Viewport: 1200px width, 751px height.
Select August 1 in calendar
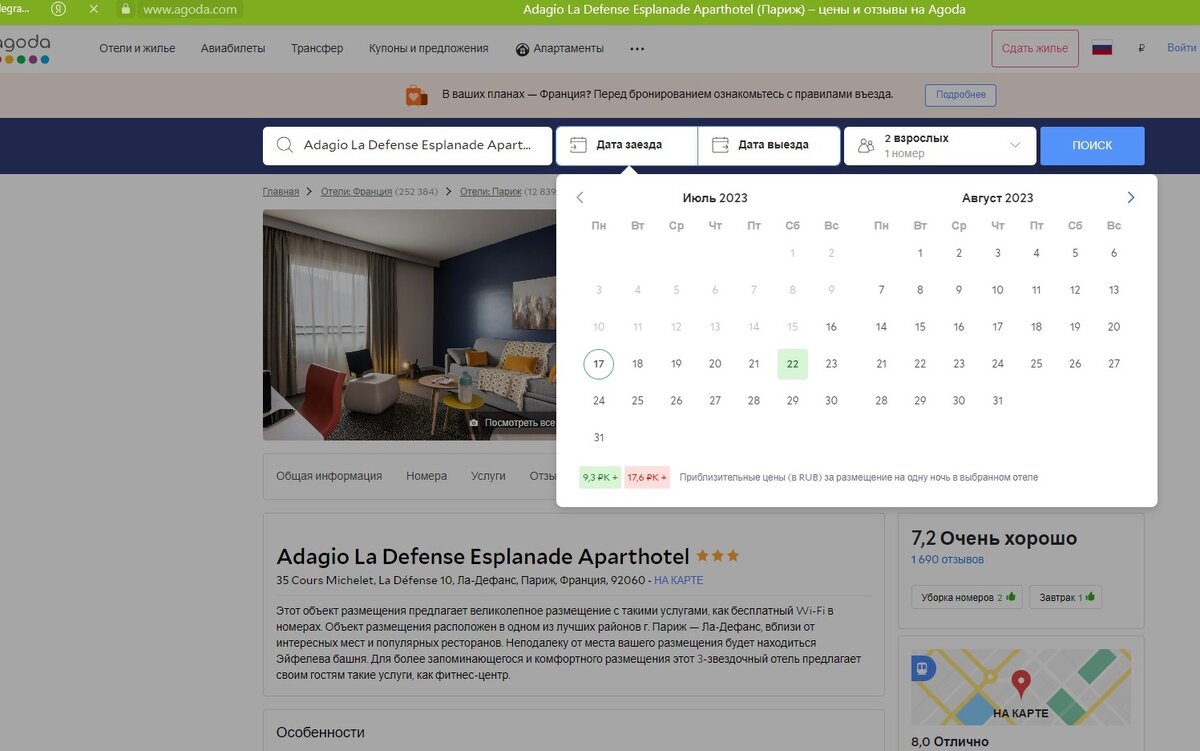[920, 253]
